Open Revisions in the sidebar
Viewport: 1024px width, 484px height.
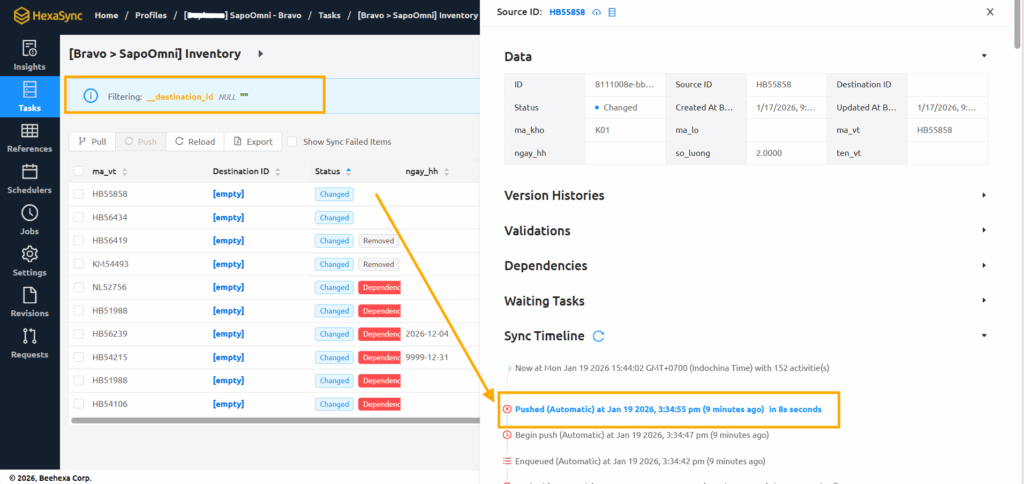[29, 301]
